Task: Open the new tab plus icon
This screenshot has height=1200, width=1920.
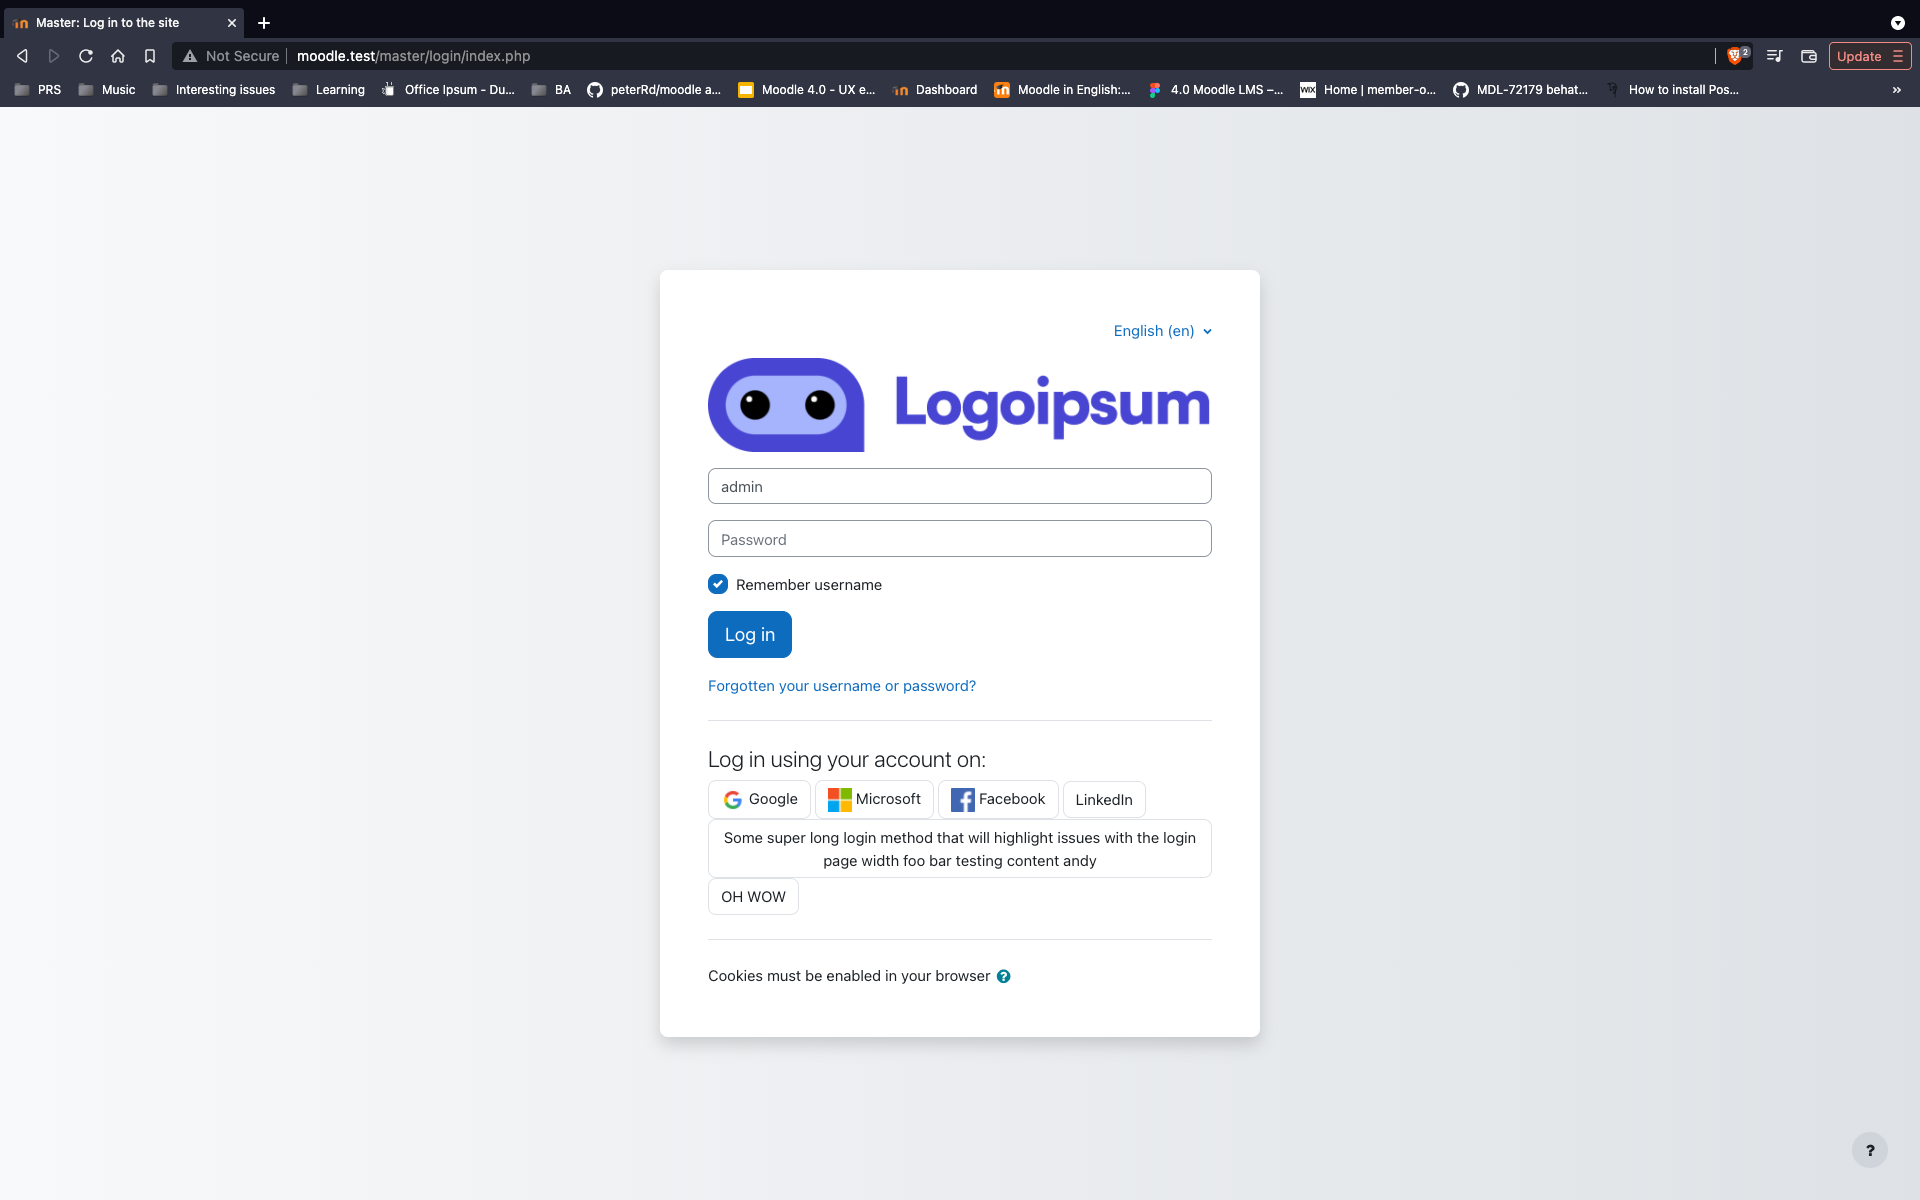Action: click(x=264, y=22)
